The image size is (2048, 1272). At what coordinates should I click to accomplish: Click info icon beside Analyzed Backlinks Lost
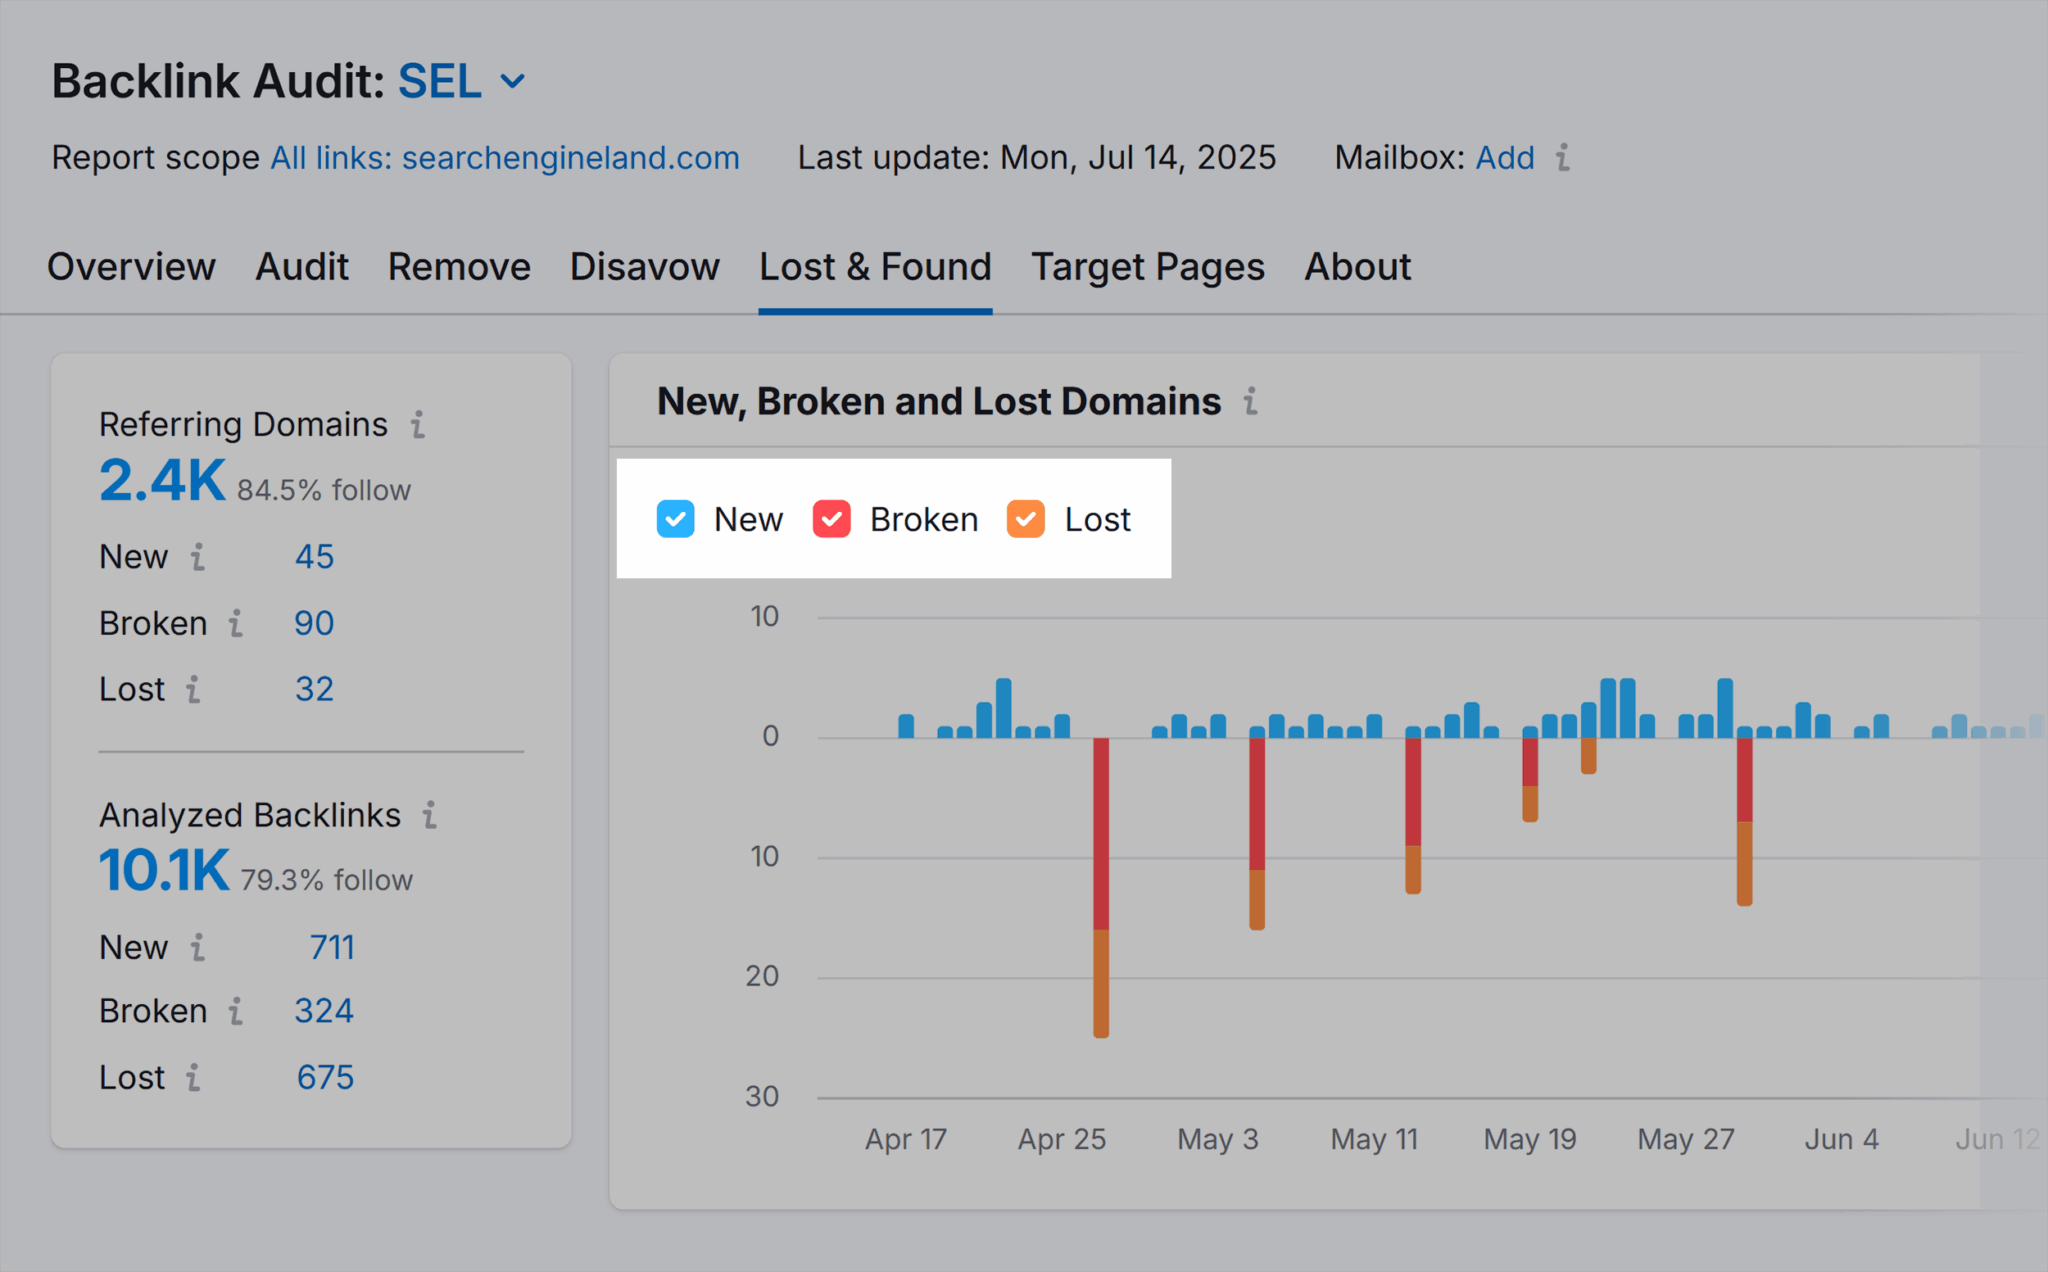(193, 1078)
